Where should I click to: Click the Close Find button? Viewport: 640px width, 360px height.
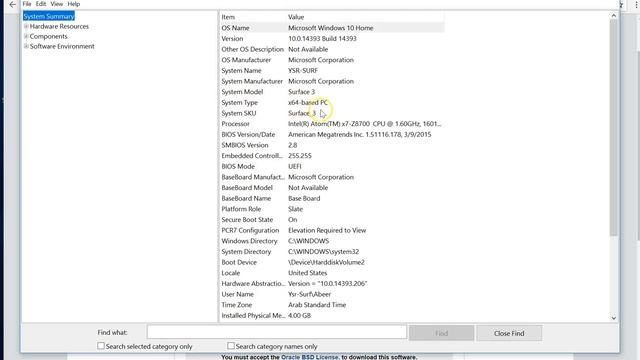[x=509, y=333]
